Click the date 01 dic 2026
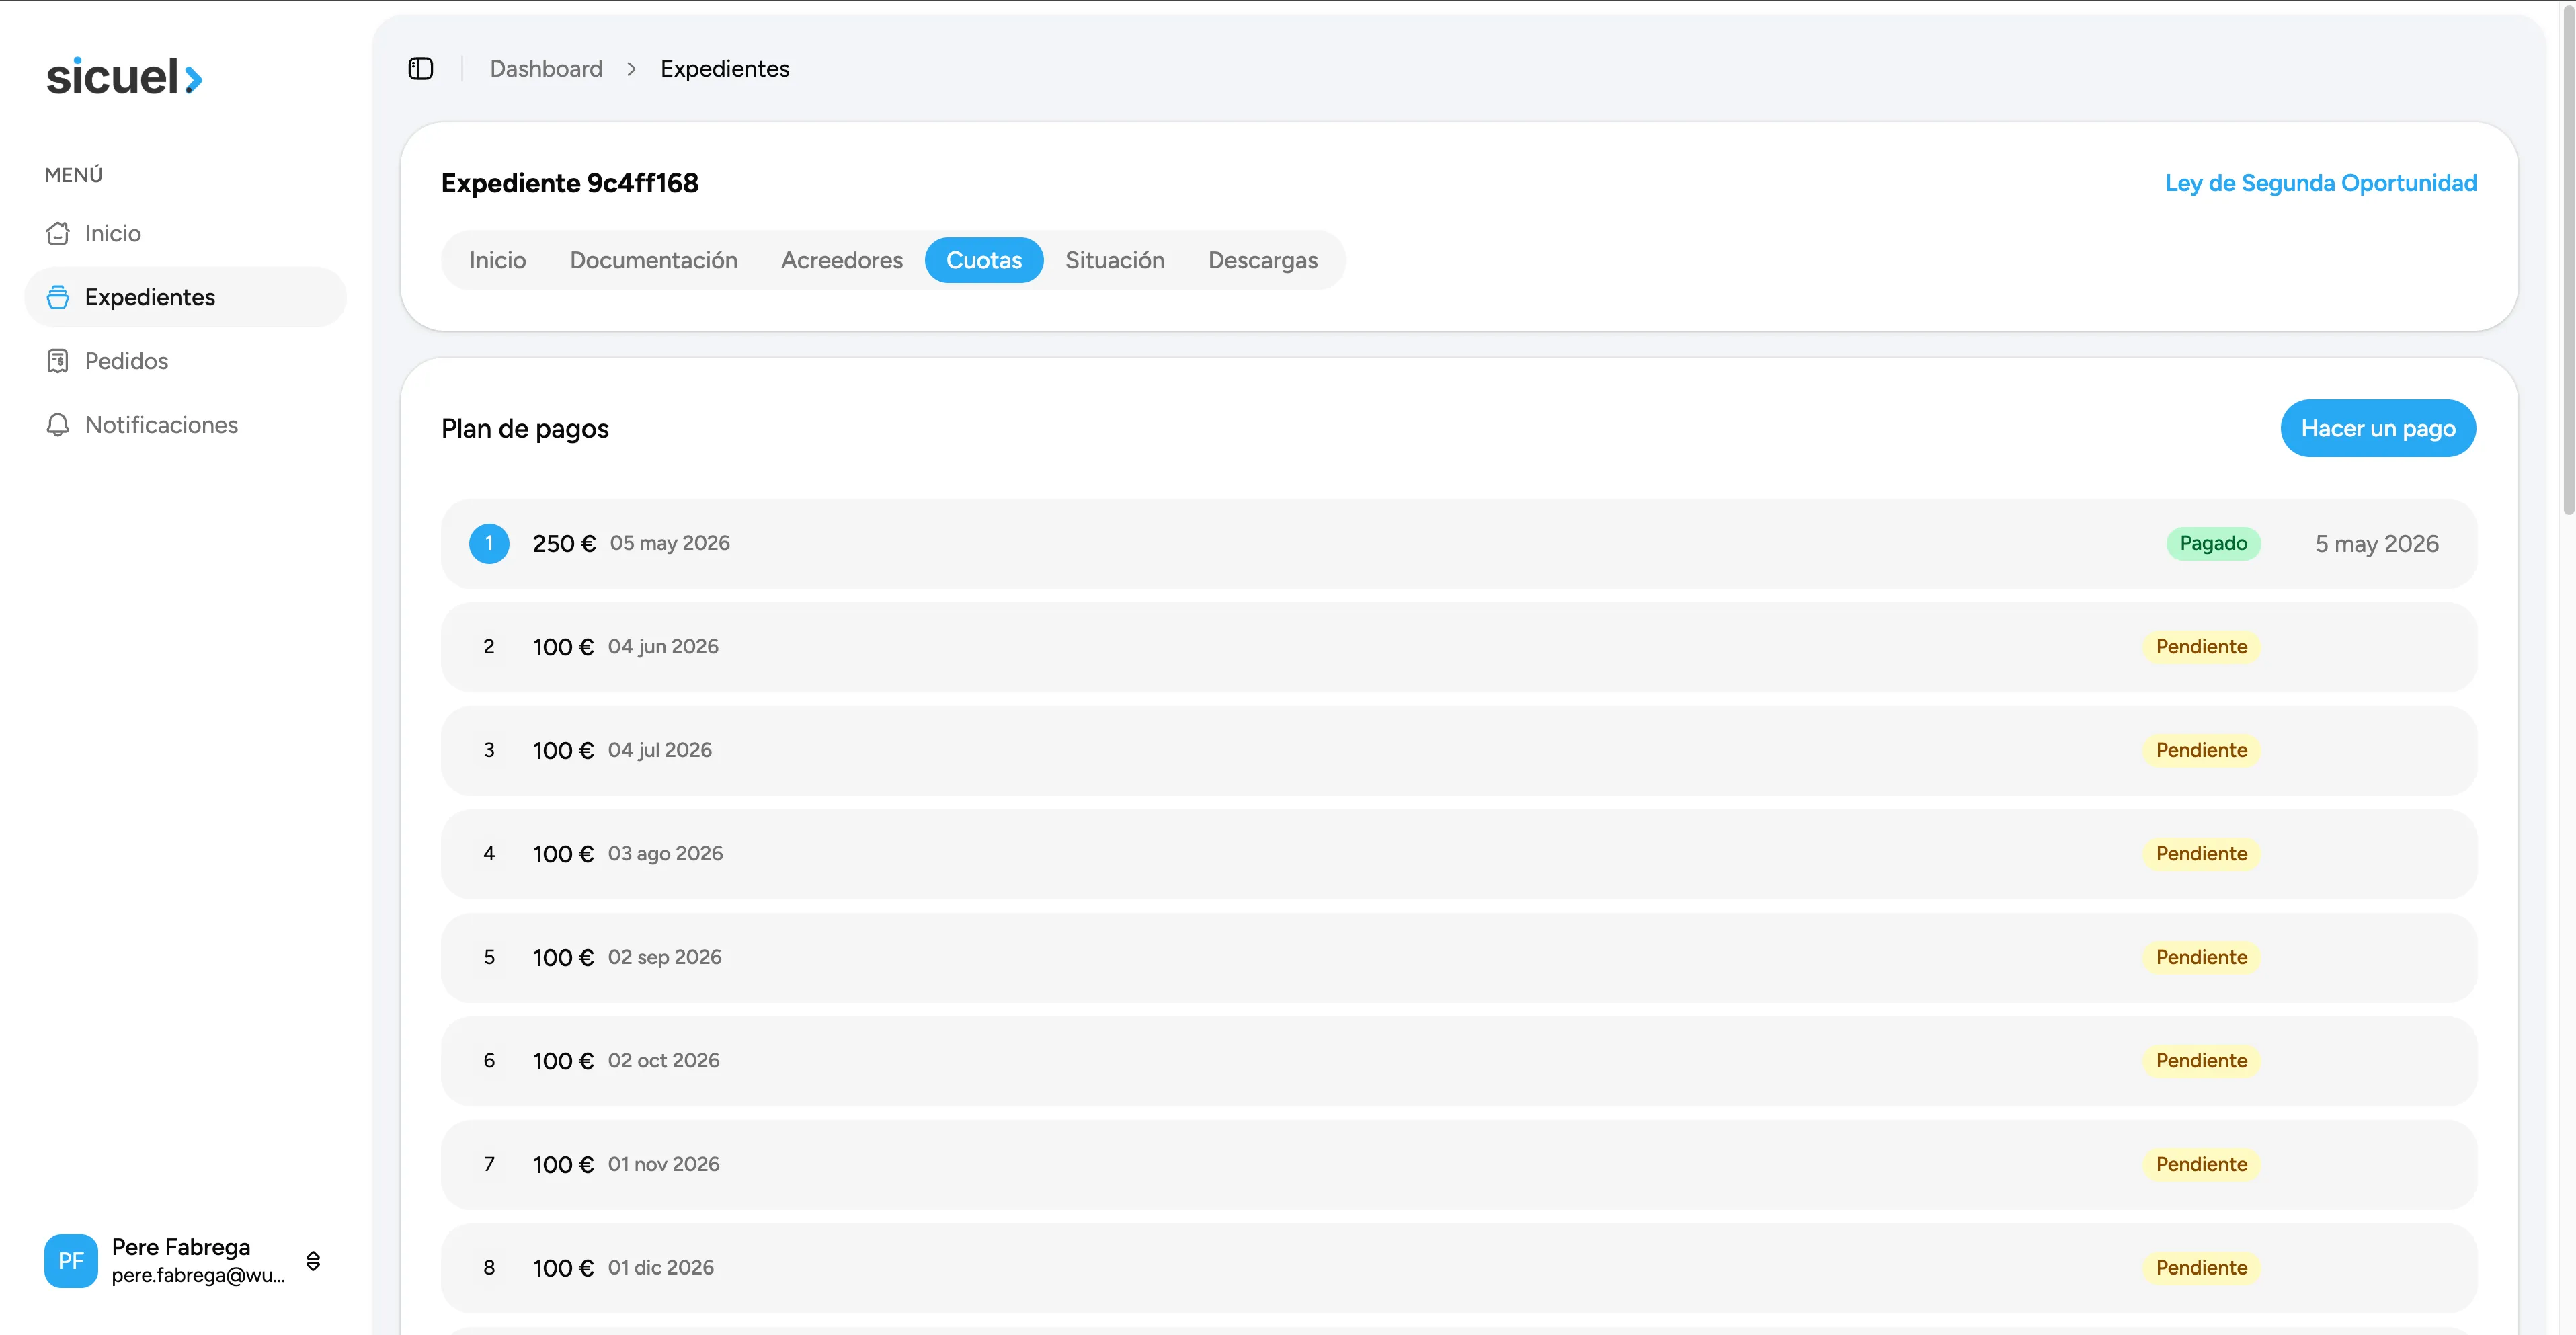 (x=661, y=1268)
